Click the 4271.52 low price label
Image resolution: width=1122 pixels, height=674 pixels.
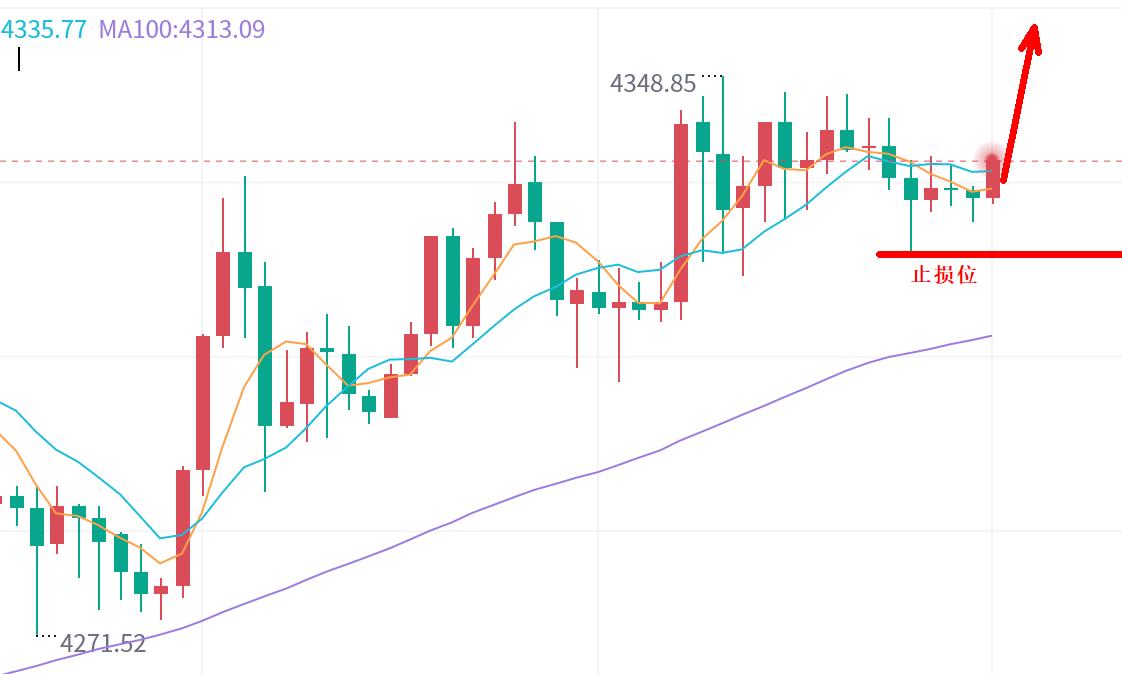click(103, 643)
